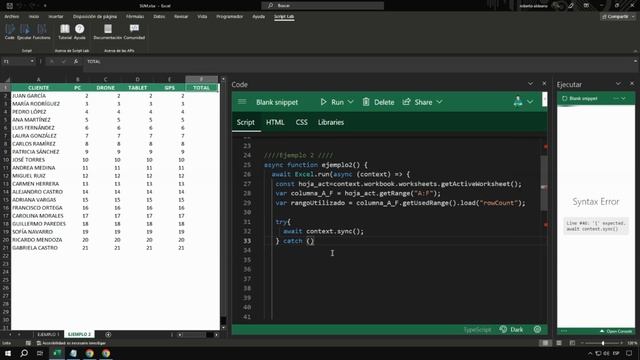Expand the snippet chevron in Ejecutar pane header
Screen dimensions: 640x360
click(623, 98)
